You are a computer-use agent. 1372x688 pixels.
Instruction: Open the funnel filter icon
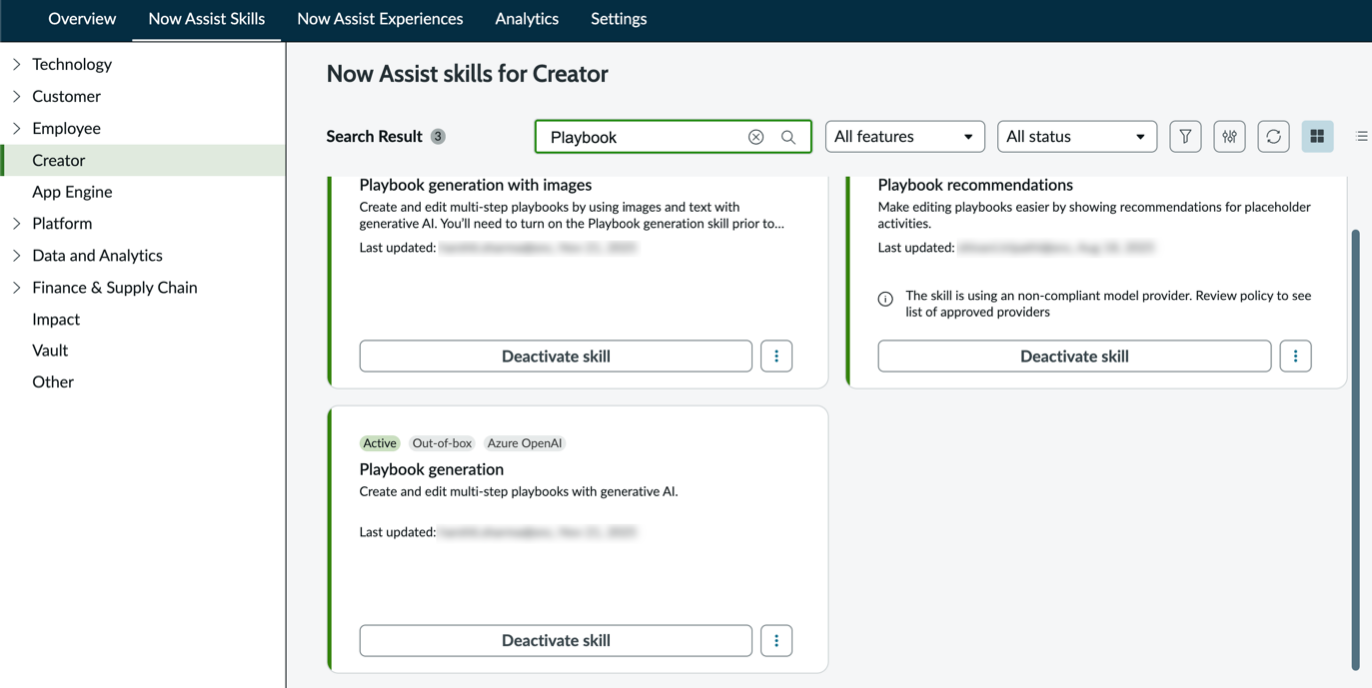click(1185, 137)
